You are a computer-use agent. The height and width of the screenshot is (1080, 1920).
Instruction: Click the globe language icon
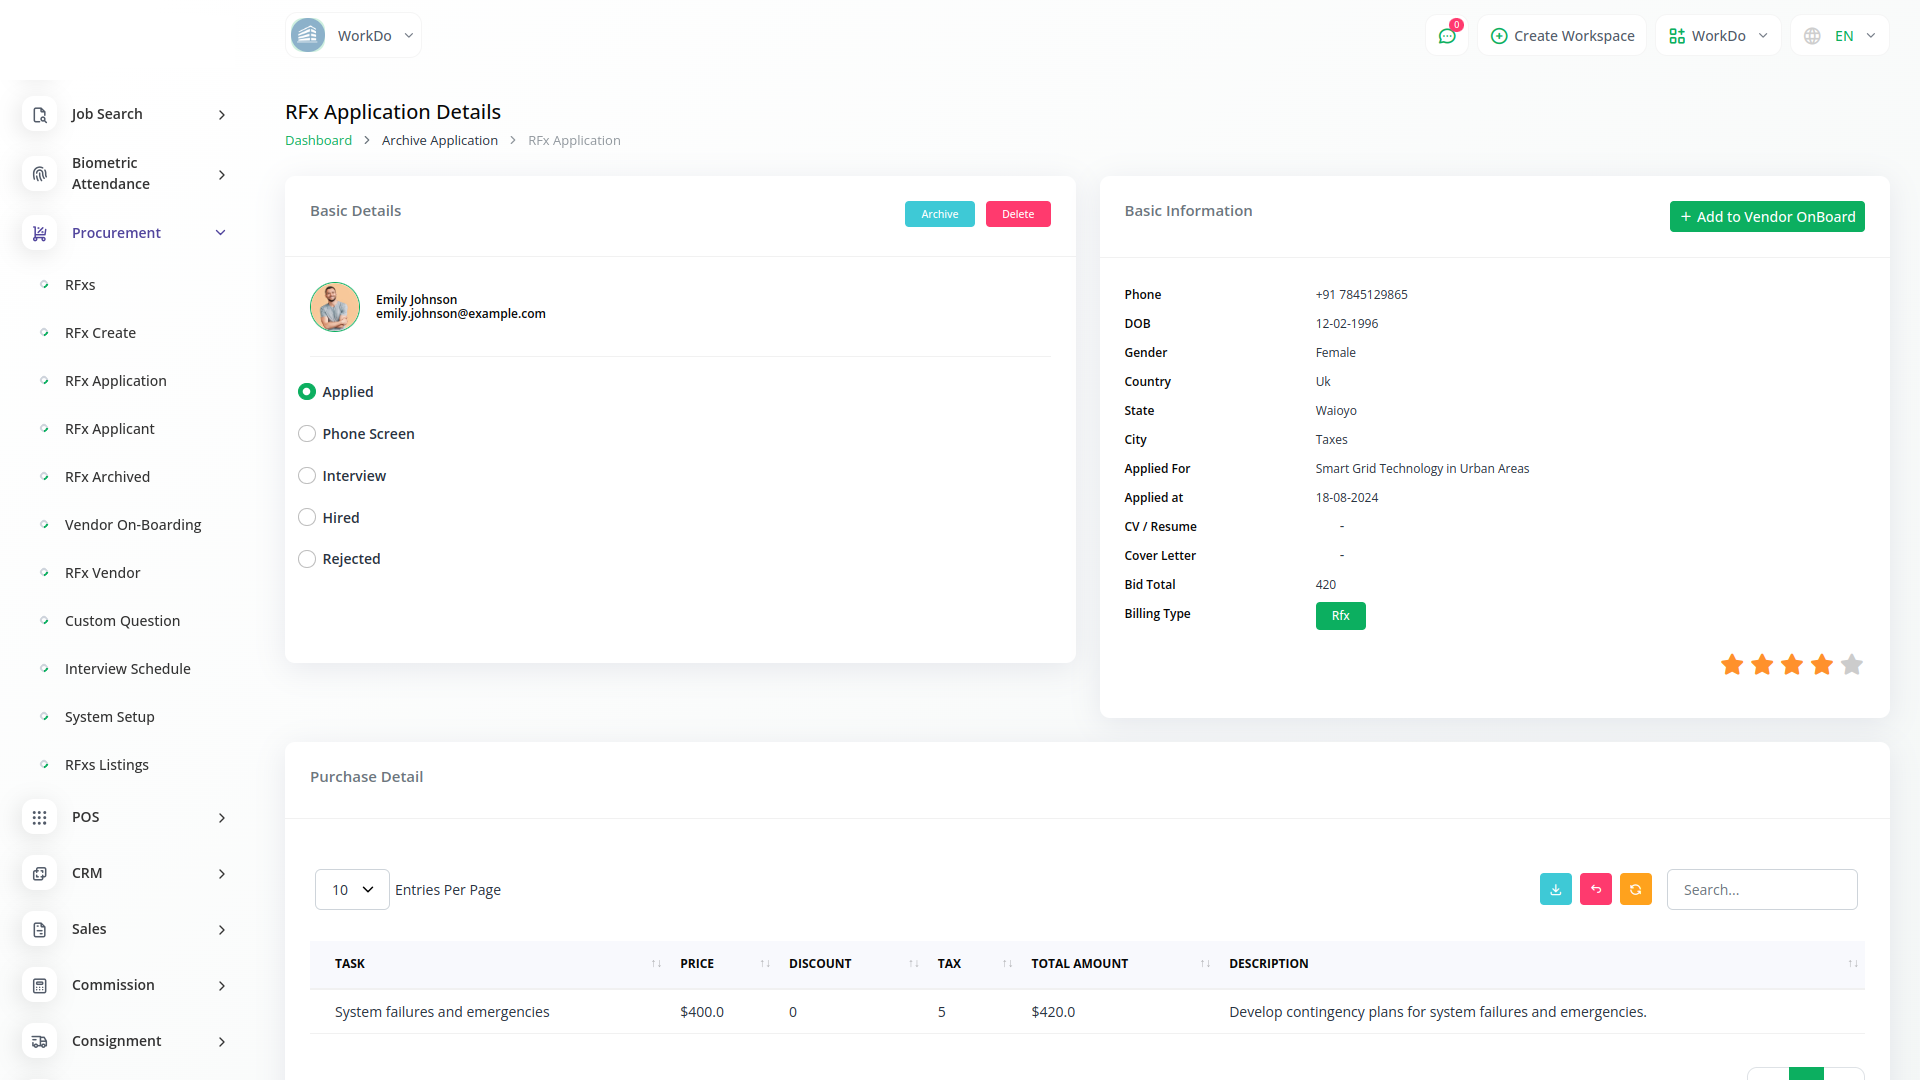[x=1812, y=36]
